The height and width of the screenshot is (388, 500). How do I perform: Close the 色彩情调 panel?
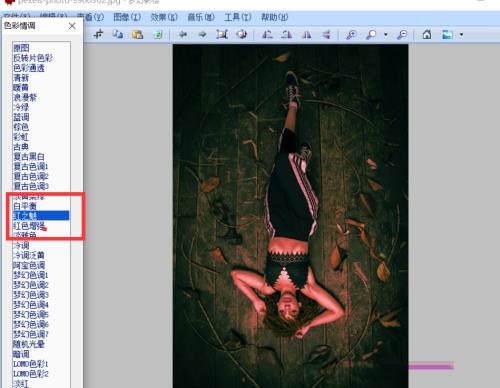(72, 26)
